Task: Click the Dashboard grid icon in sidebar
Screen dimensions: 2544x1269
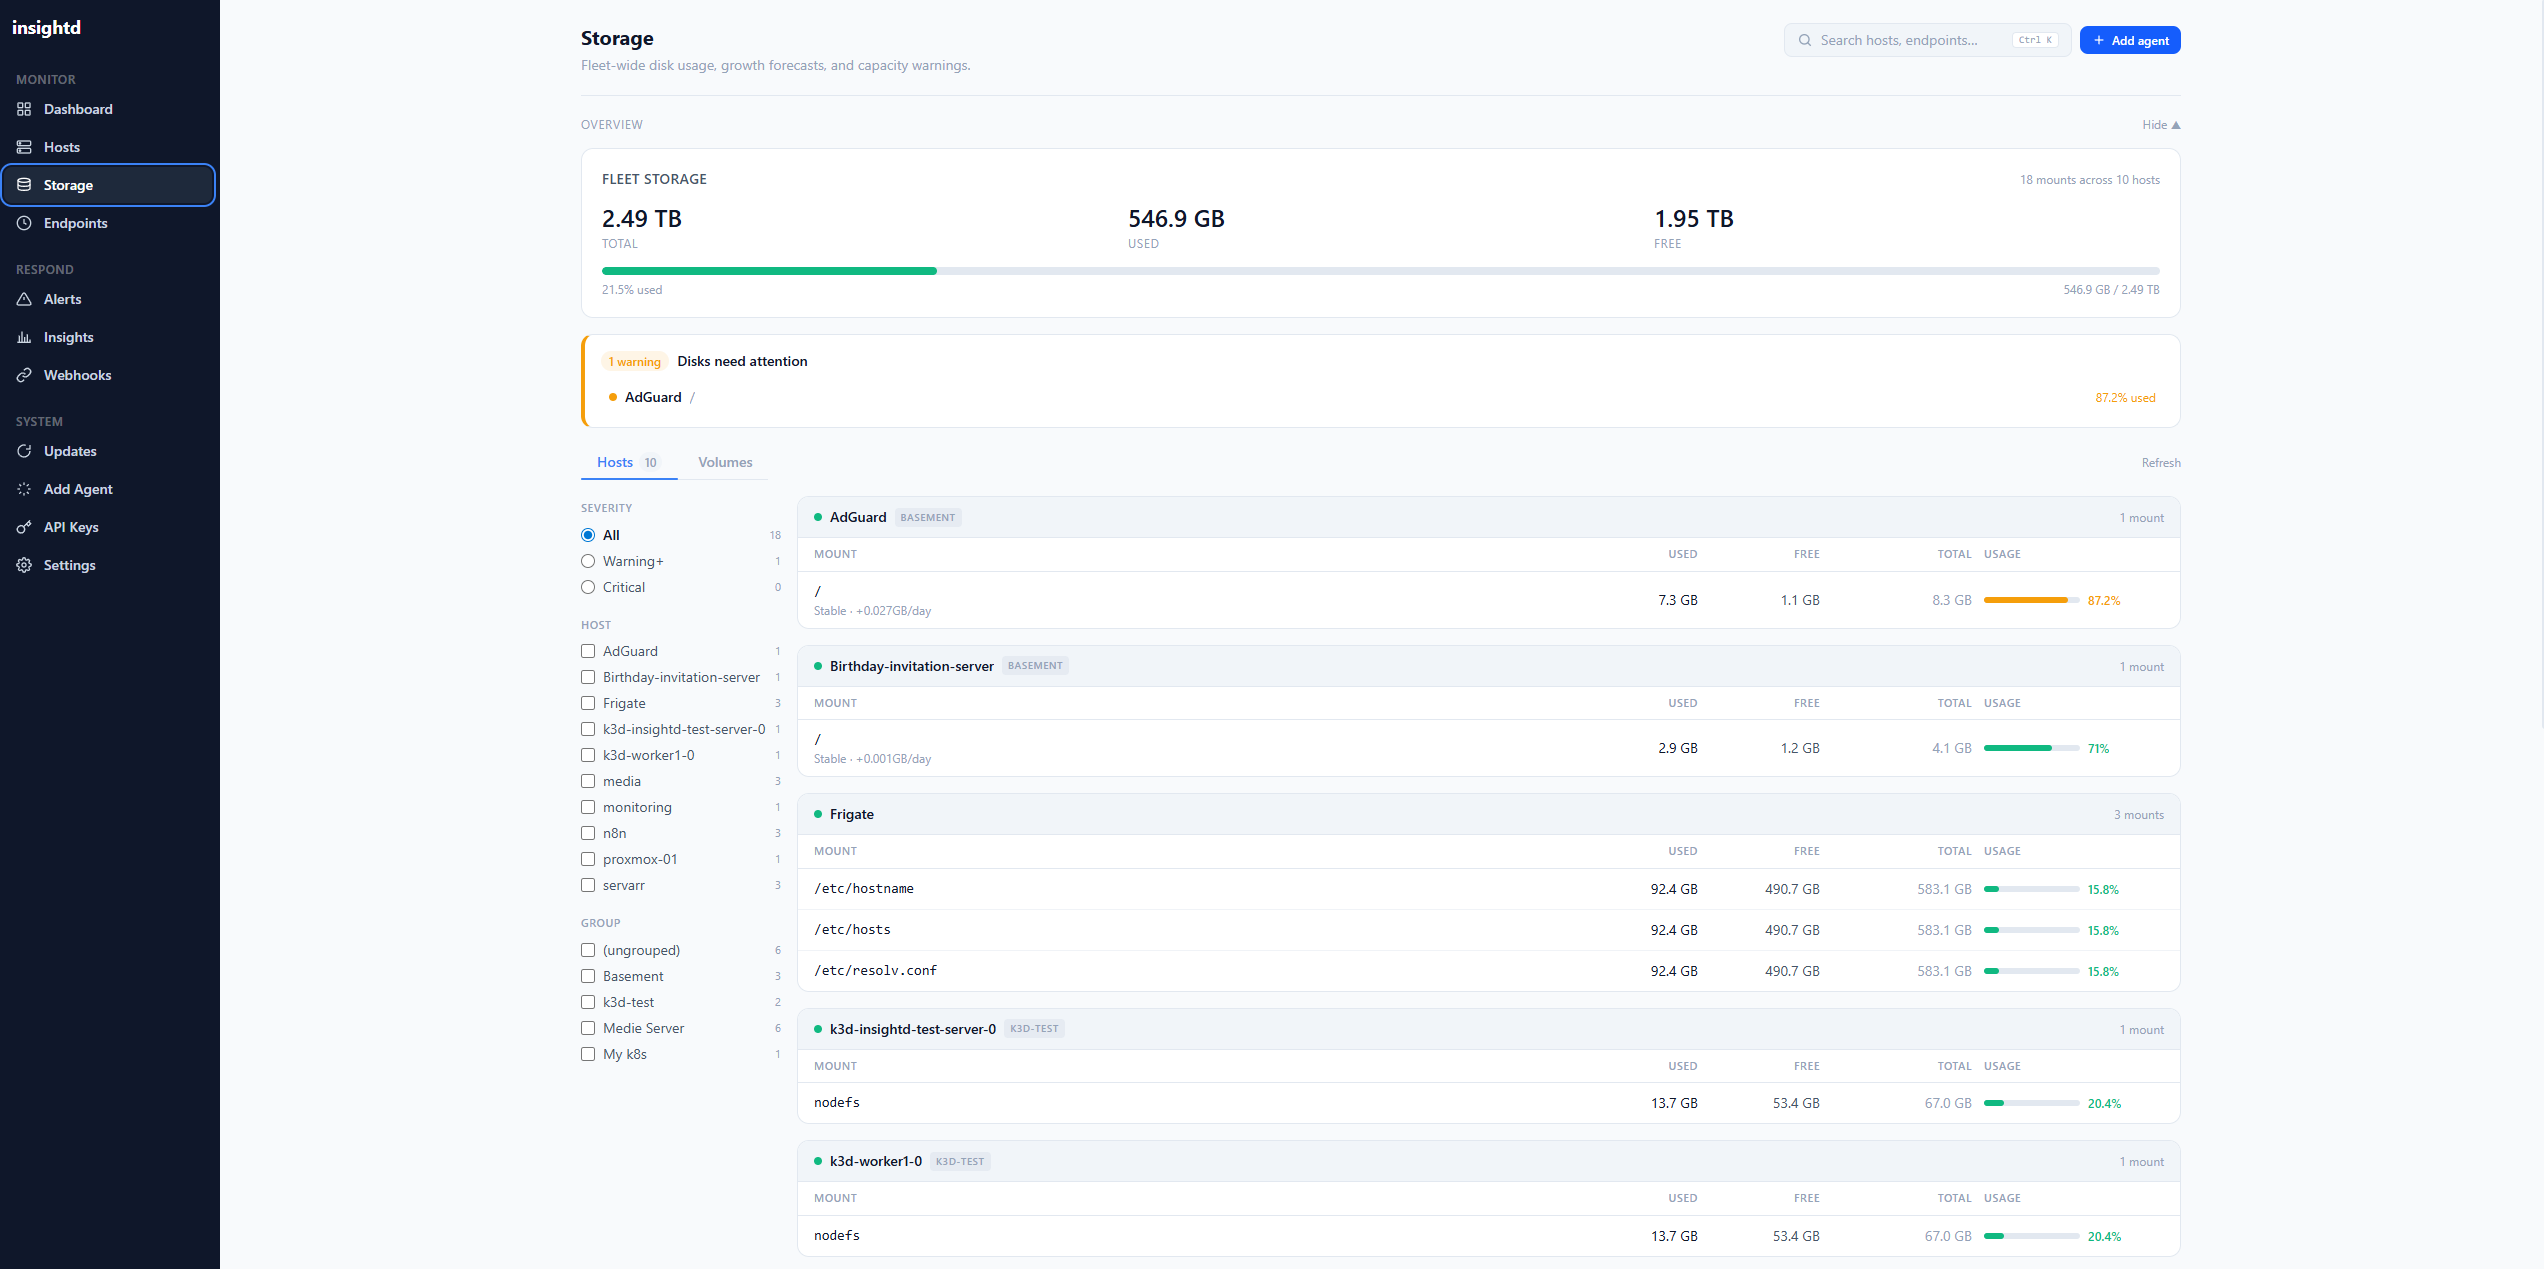Action: pyautogui.click(x=24, y=109)
